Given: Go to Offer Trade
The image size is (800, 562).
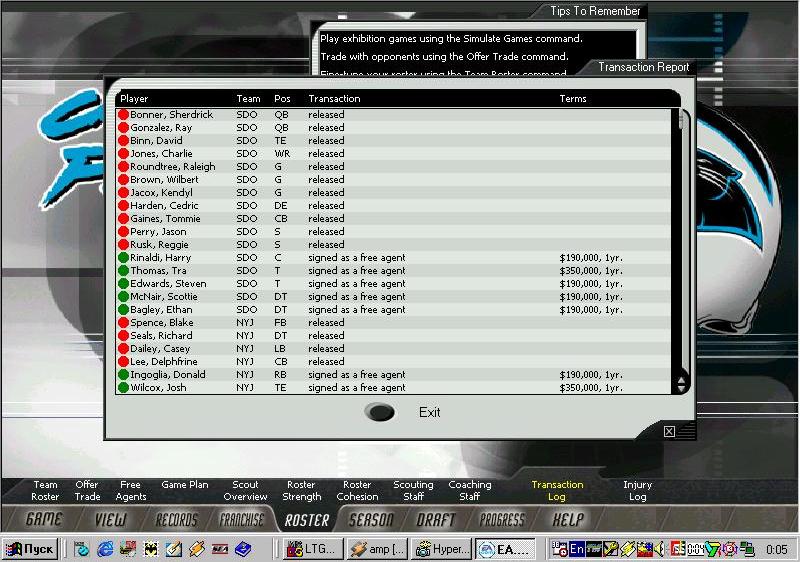Looking at the screenshot, I should click(x=87, y=491).
